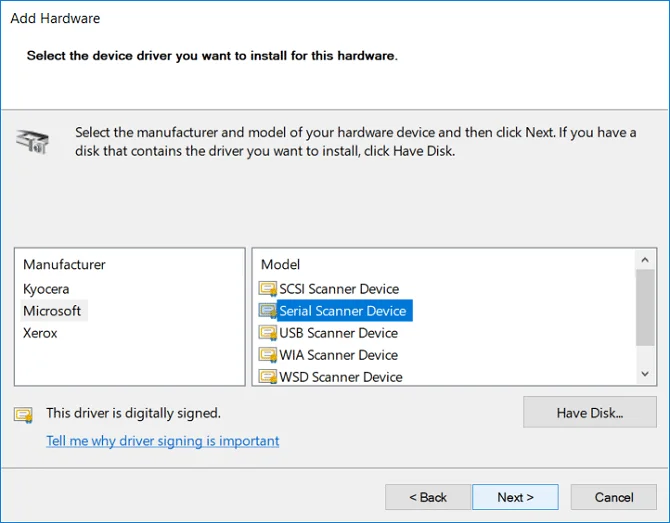Click the Serial Scanner Device driver icon
The height and width of the screenshot is (523, 670).
click(x=268, y=311)
